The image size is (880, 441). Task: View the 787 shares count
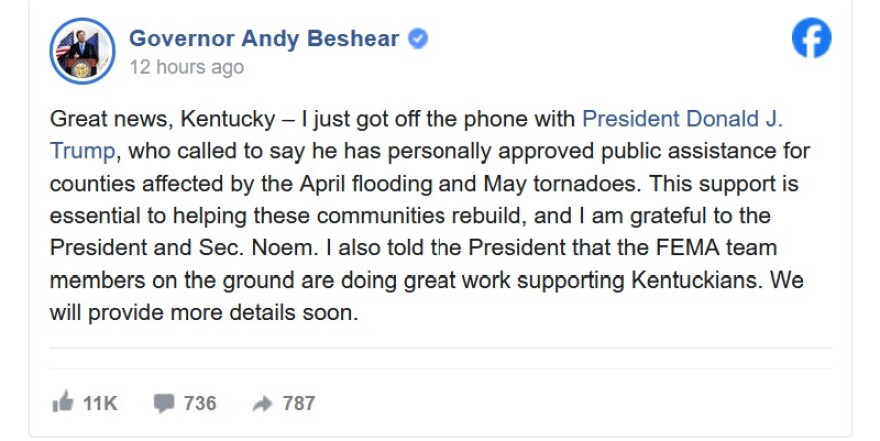click(x=299, y=403)
